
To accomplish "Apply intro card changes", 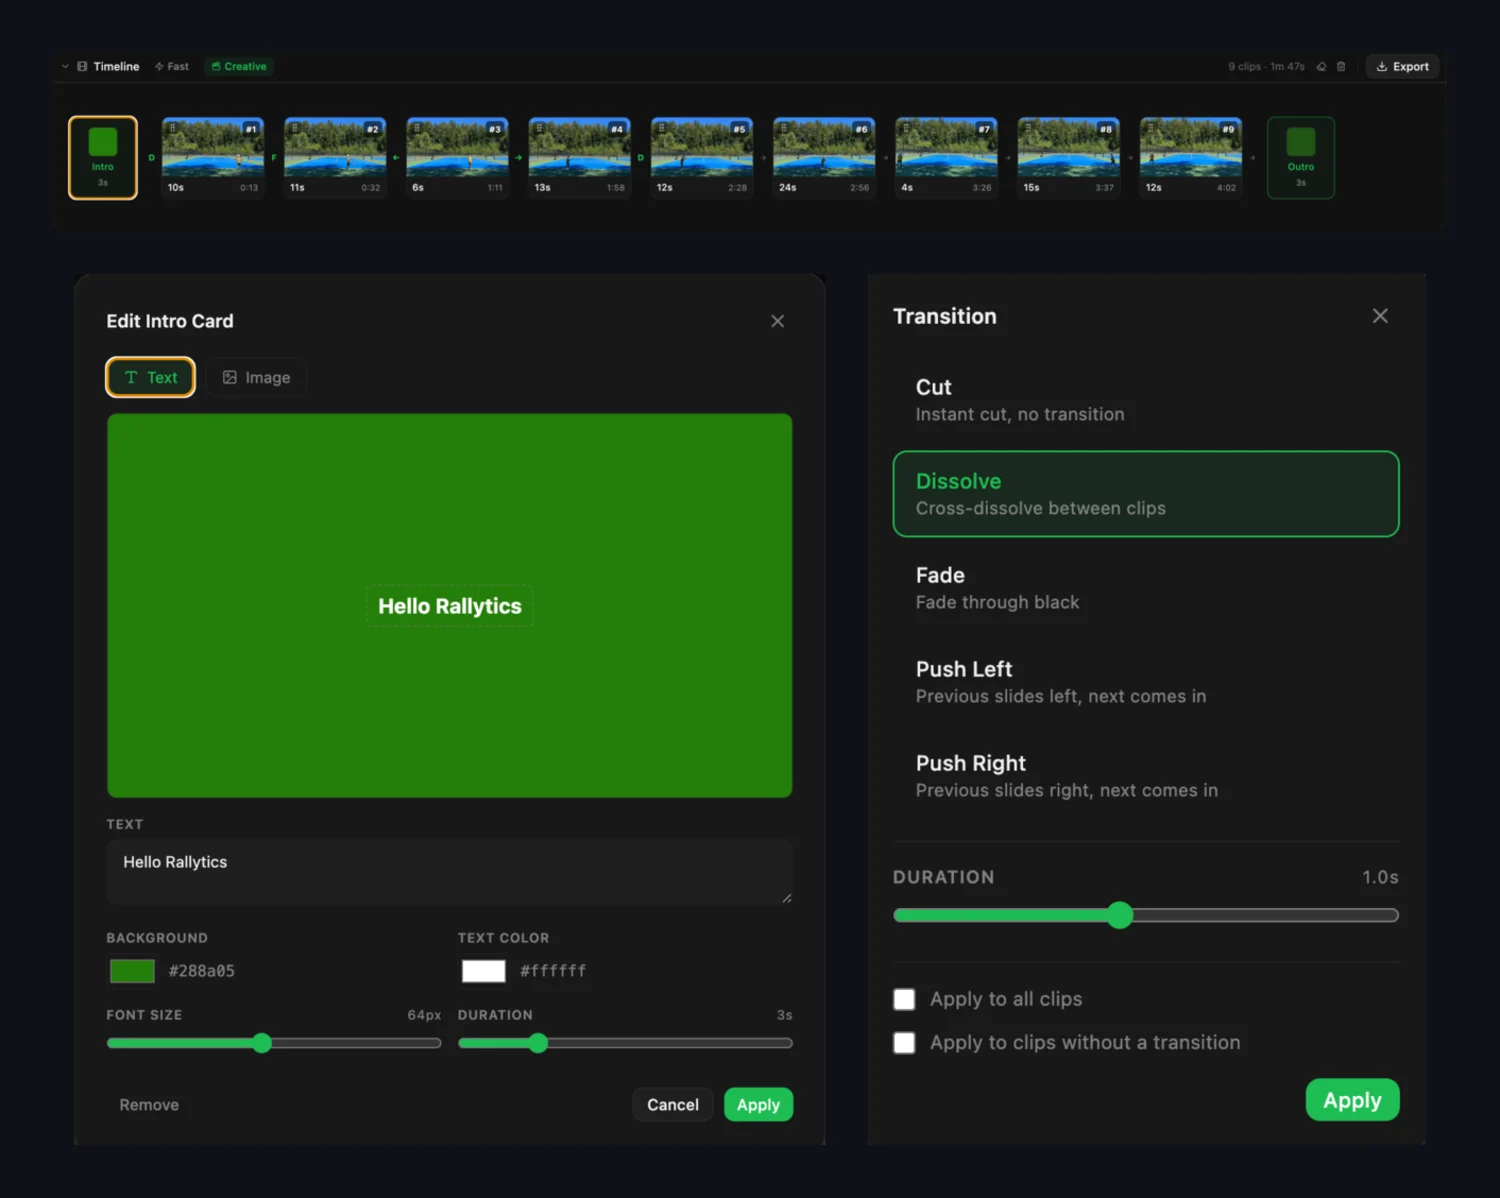I will click(x=758, y=1105).
